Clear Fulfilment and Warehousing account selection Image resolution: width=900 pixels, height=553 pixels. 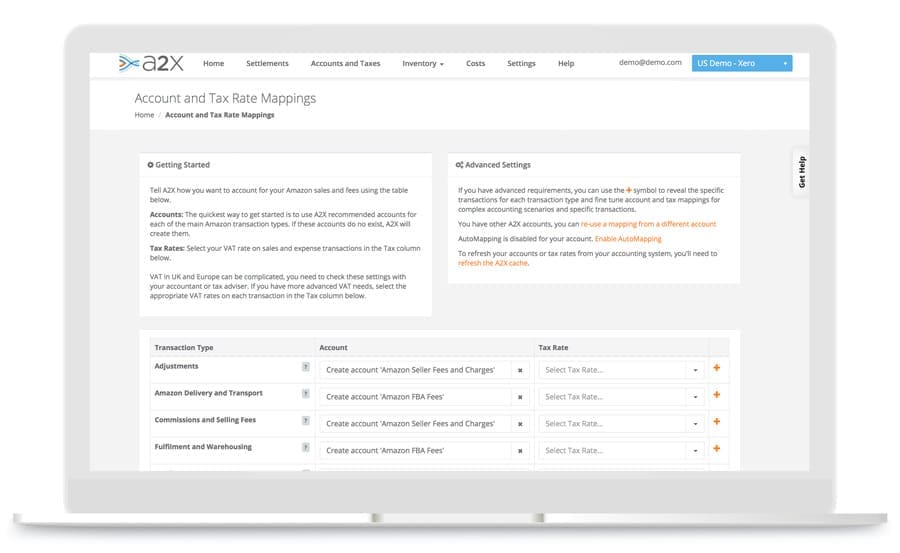pyautogui.click(x=520, y=451)
